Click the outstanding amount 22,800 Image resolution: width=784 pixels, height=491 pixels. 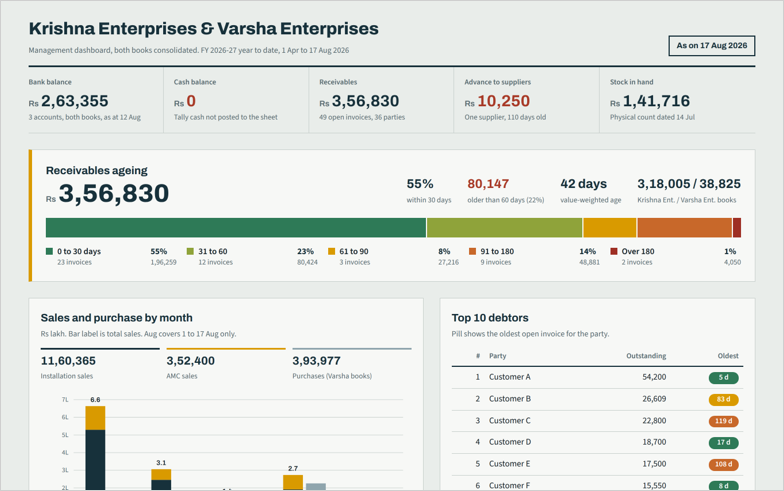pos(654,421)
